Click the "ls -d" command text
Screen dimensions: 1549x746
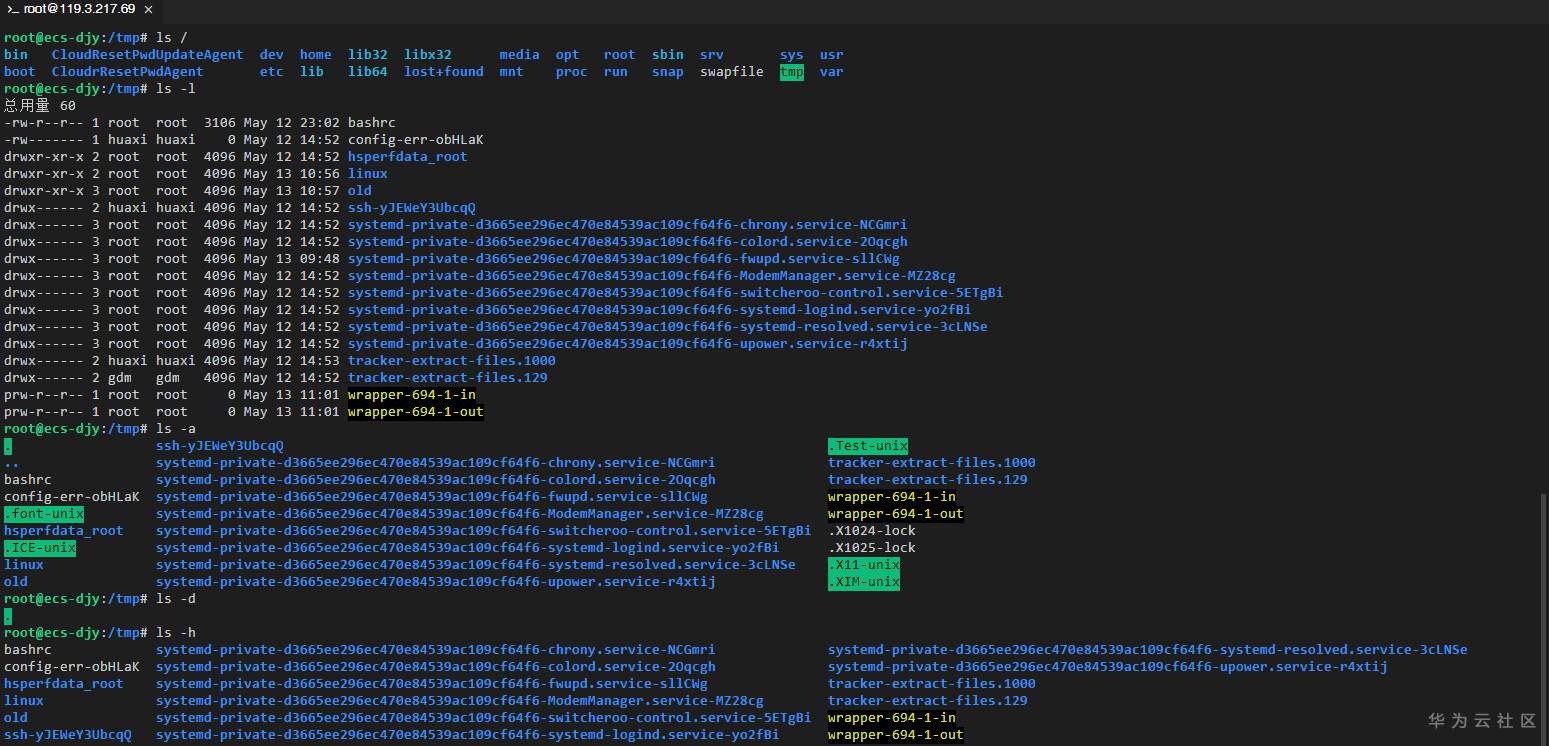[176, 599]
